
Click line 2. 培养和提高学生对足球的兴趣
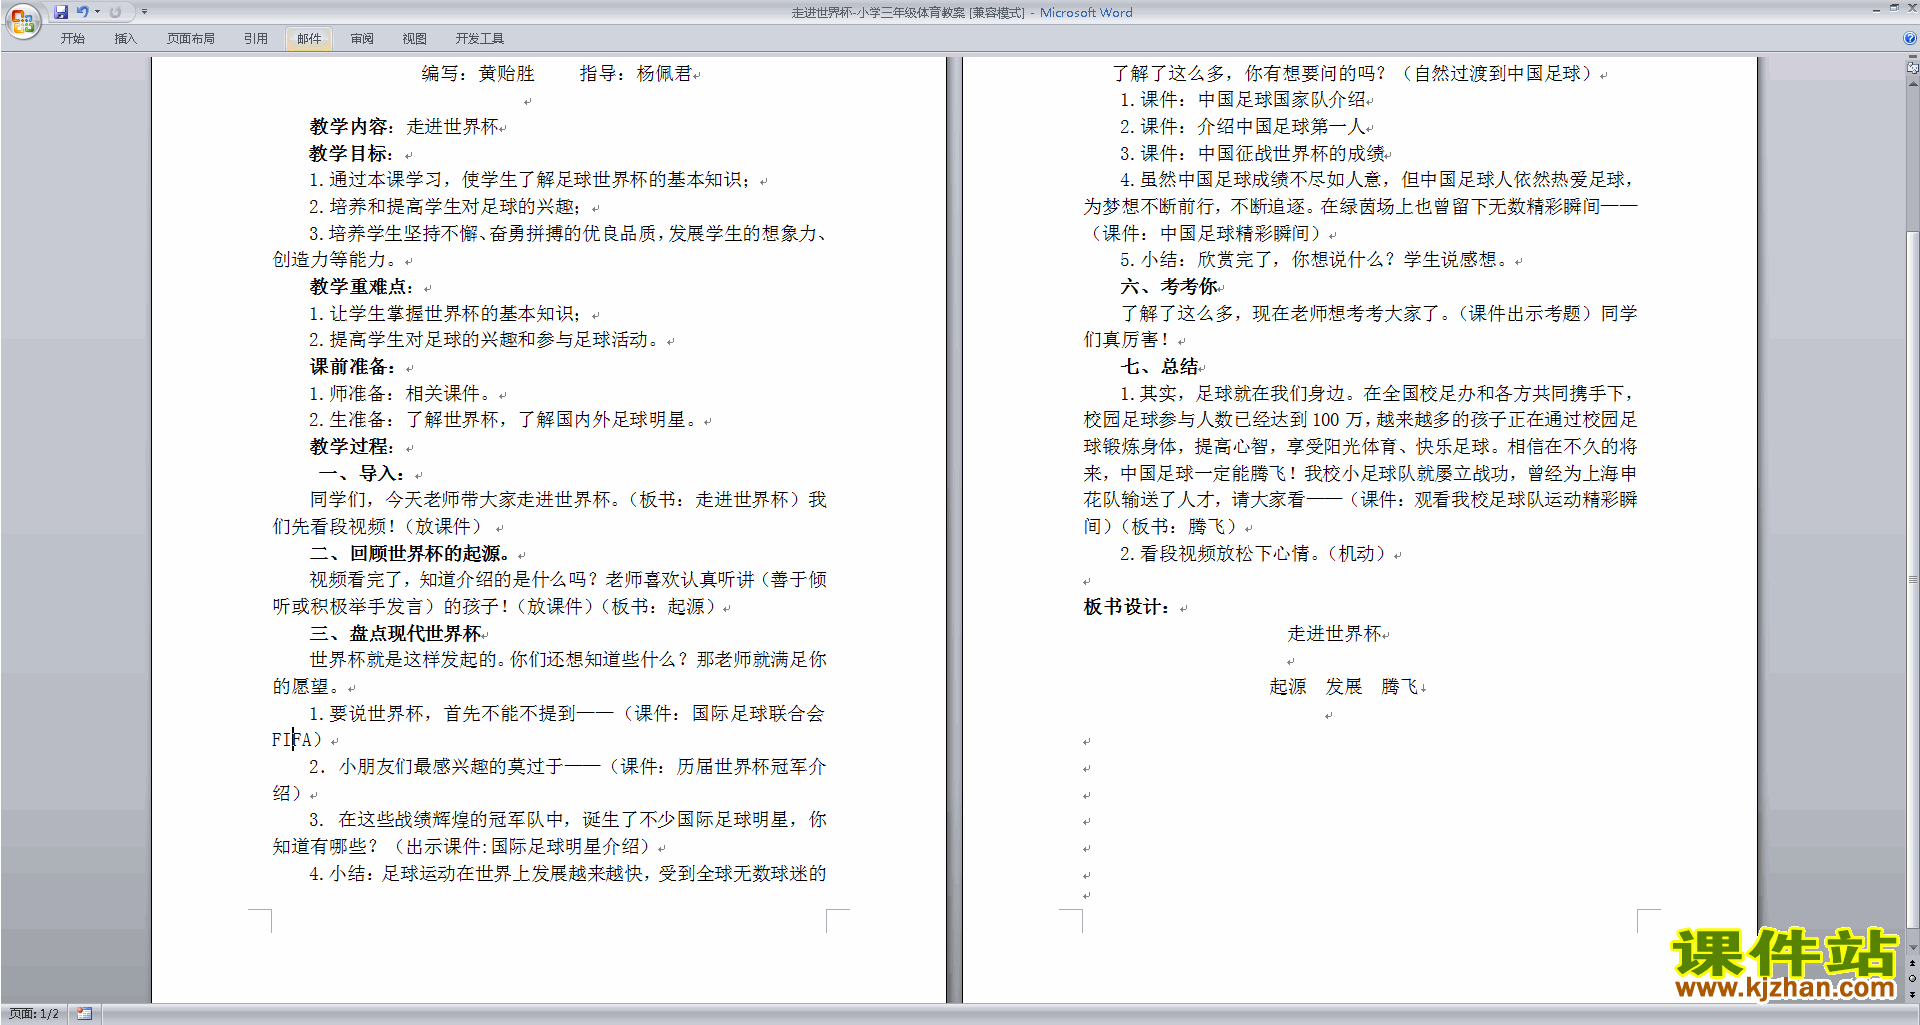point(446,207)
